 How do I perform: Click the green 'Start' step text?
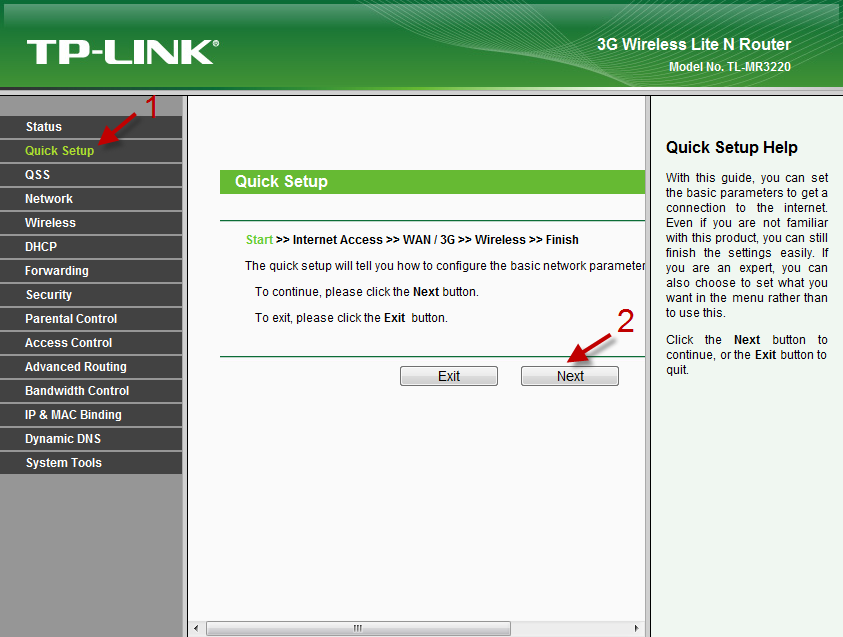[259, 240]
